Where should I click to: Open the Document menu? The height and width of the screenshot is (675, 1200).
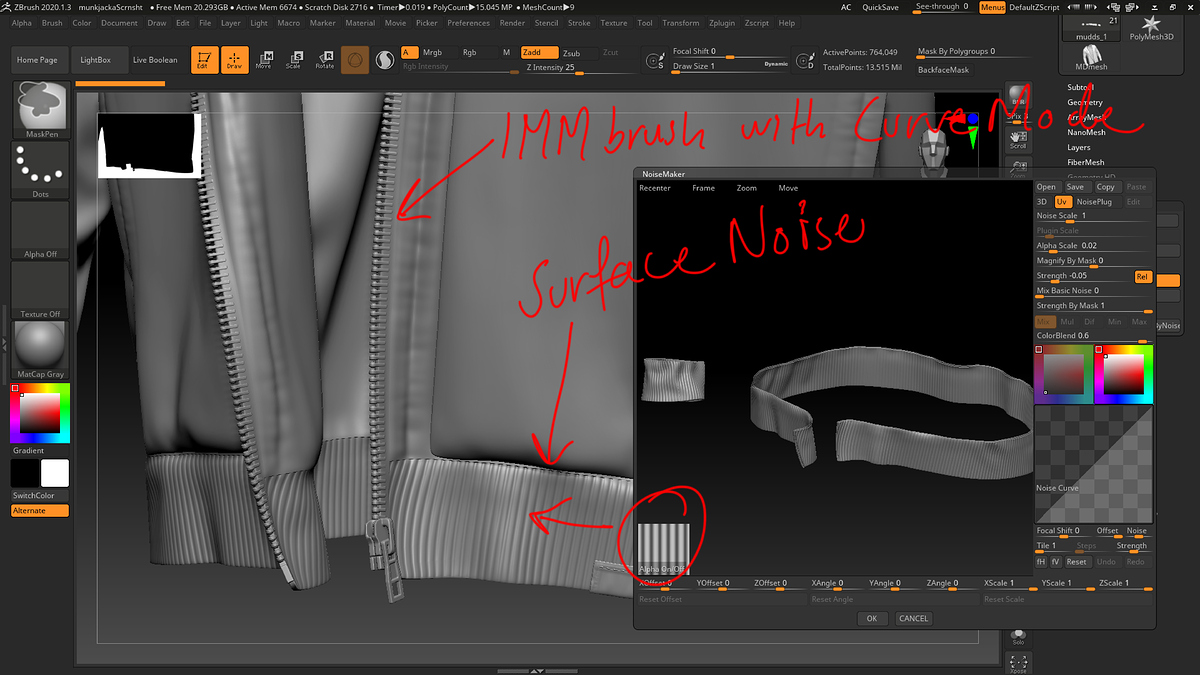coord(119,23)
